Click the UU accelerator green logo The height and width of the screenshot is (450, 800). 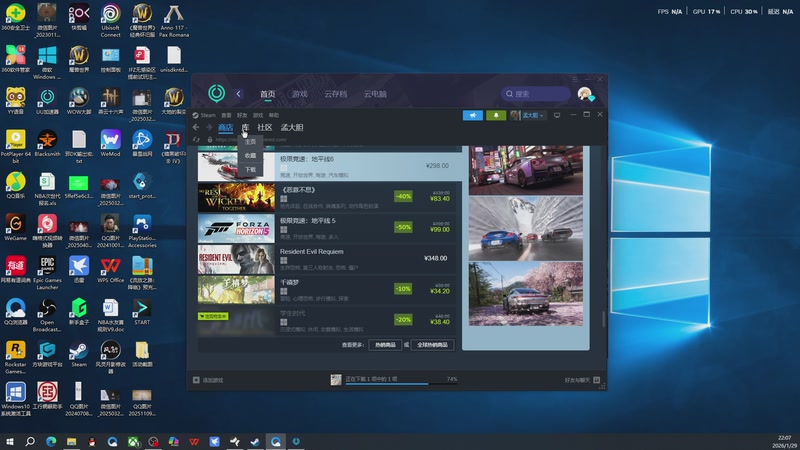216,93
